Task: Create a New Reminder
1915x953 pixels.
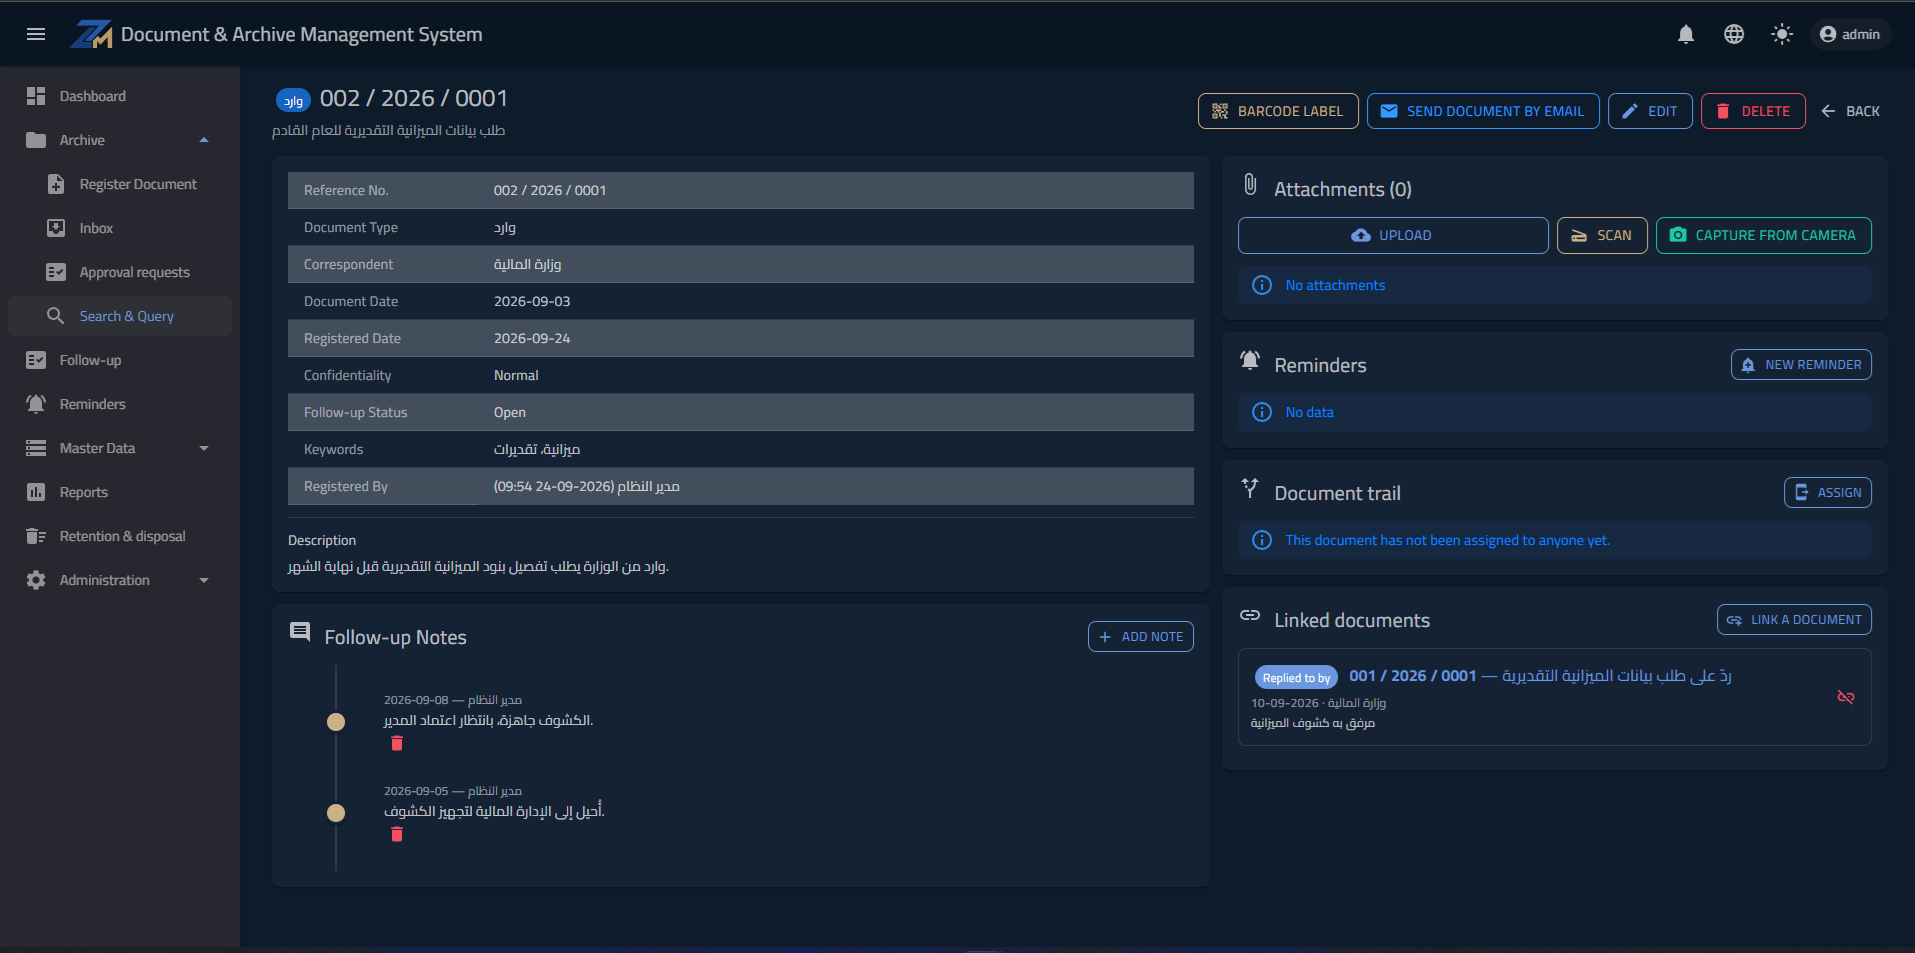Action: (x=1801, y=365)
